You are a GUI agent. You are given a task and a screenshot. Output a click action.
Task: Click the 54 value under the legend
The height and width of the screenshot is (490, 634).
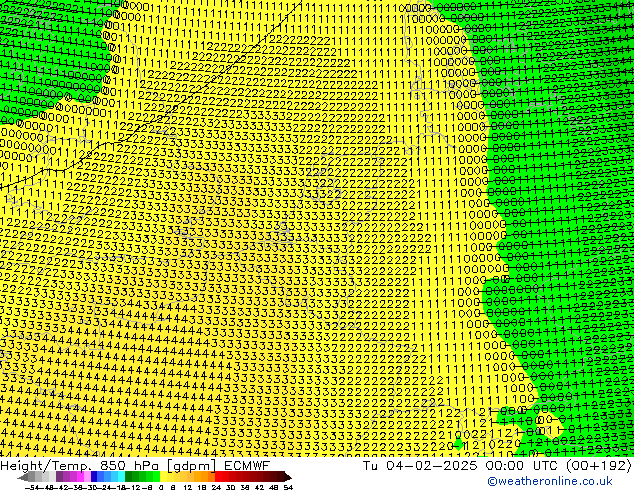pos(288,488)
